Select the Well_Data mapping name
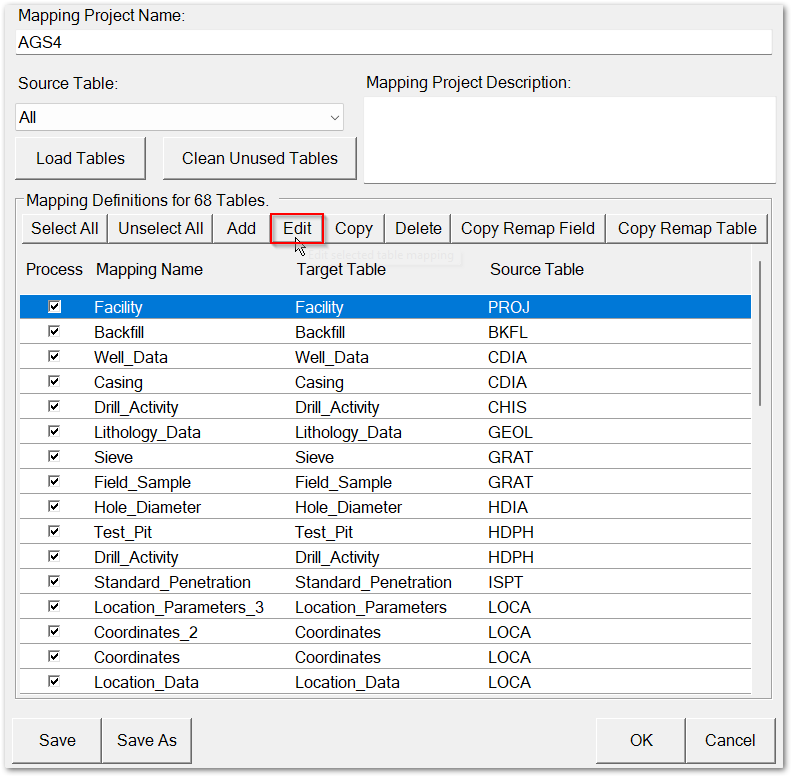The image size is (792, 777). (131, 357)
